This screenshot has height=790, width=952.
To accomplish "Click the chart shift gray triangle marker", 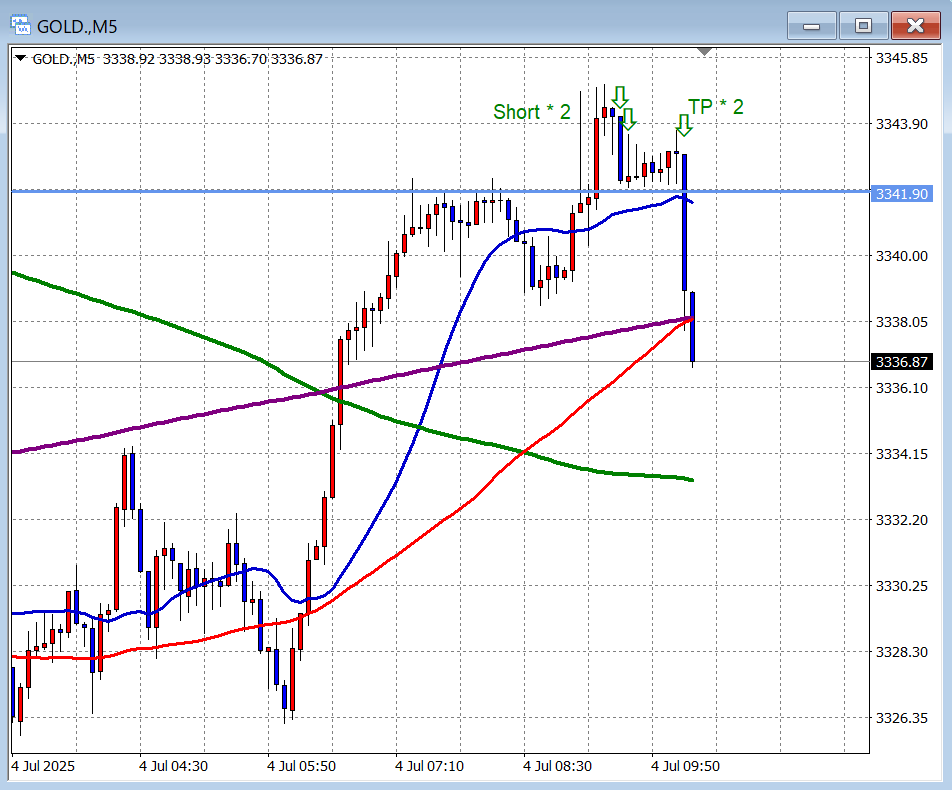I will point(704,52).
